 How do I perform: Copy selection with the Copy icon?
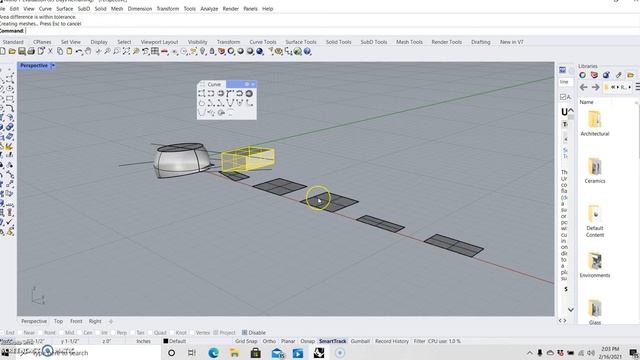(x=60, y=51)
